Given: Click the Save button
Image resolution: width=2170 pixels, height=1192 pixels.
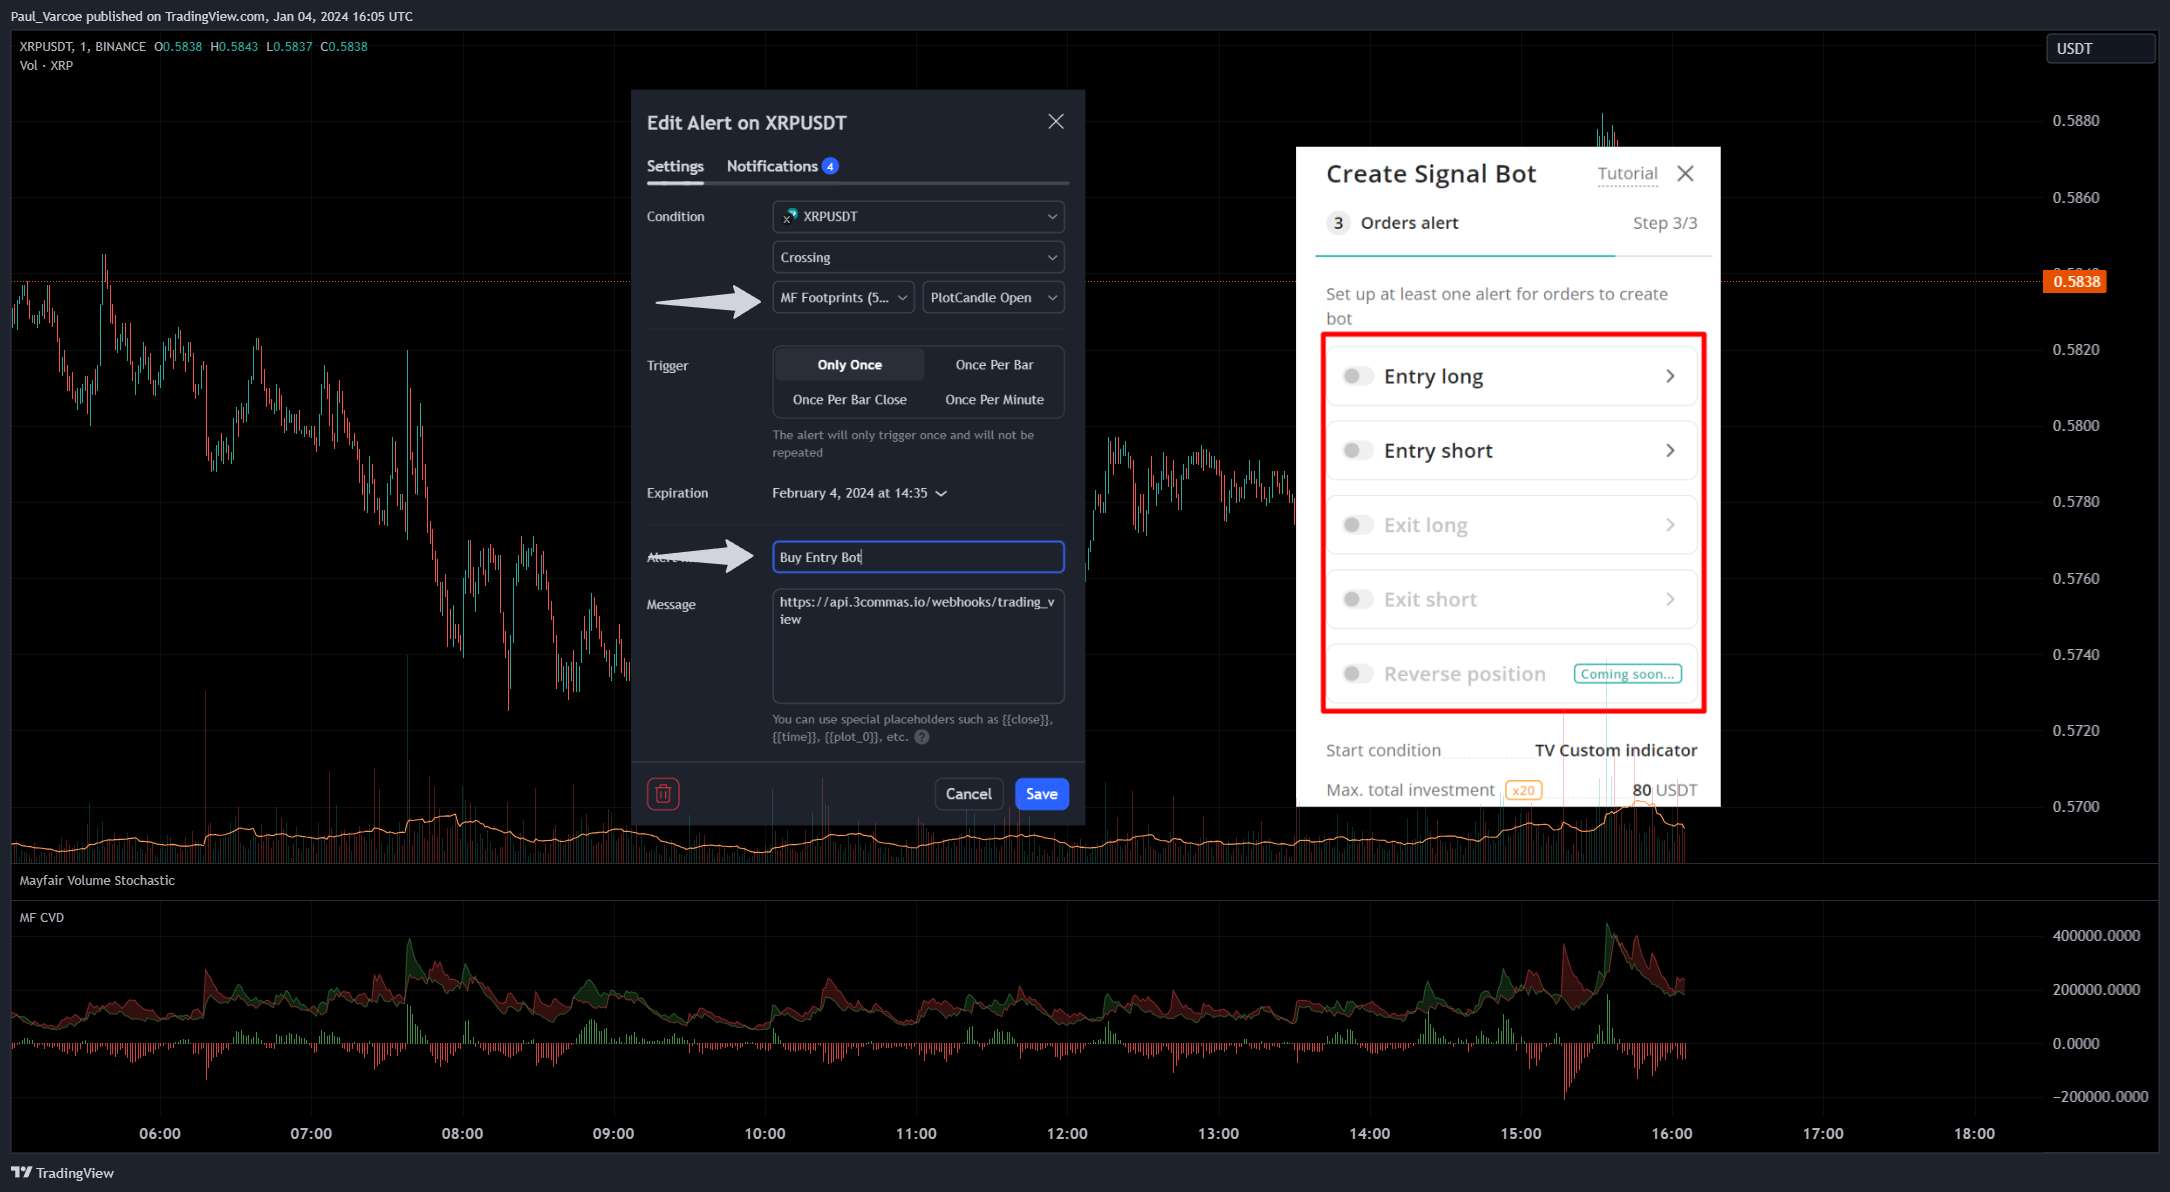Looking at the screenshot, I should (x=1042, y=794).
